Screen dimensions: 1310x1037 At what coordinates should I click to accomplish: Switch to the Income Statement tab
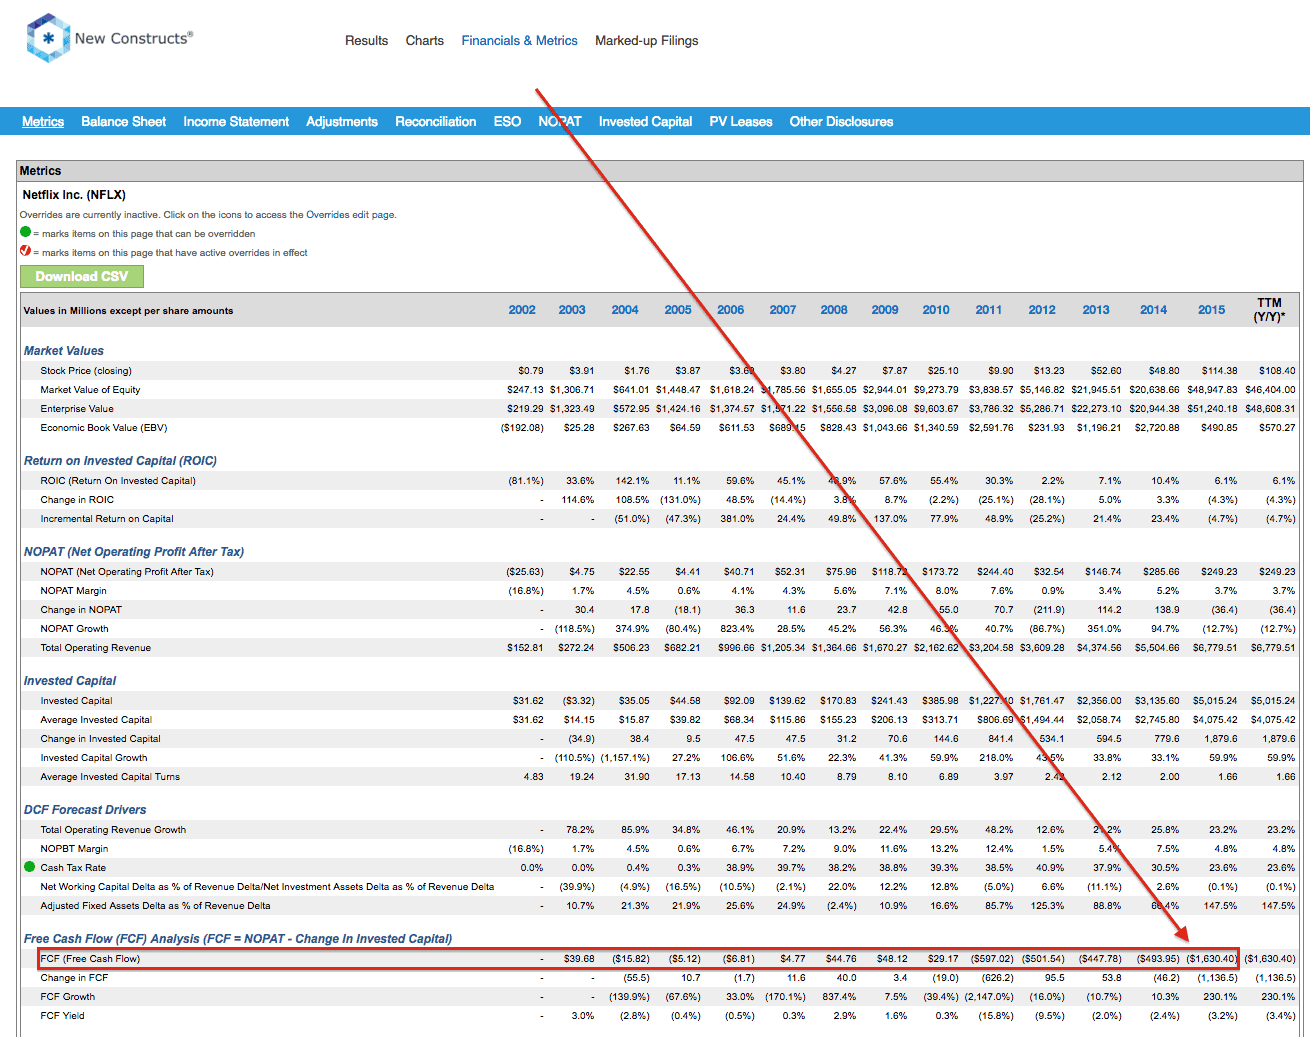(x=236, y=122)
